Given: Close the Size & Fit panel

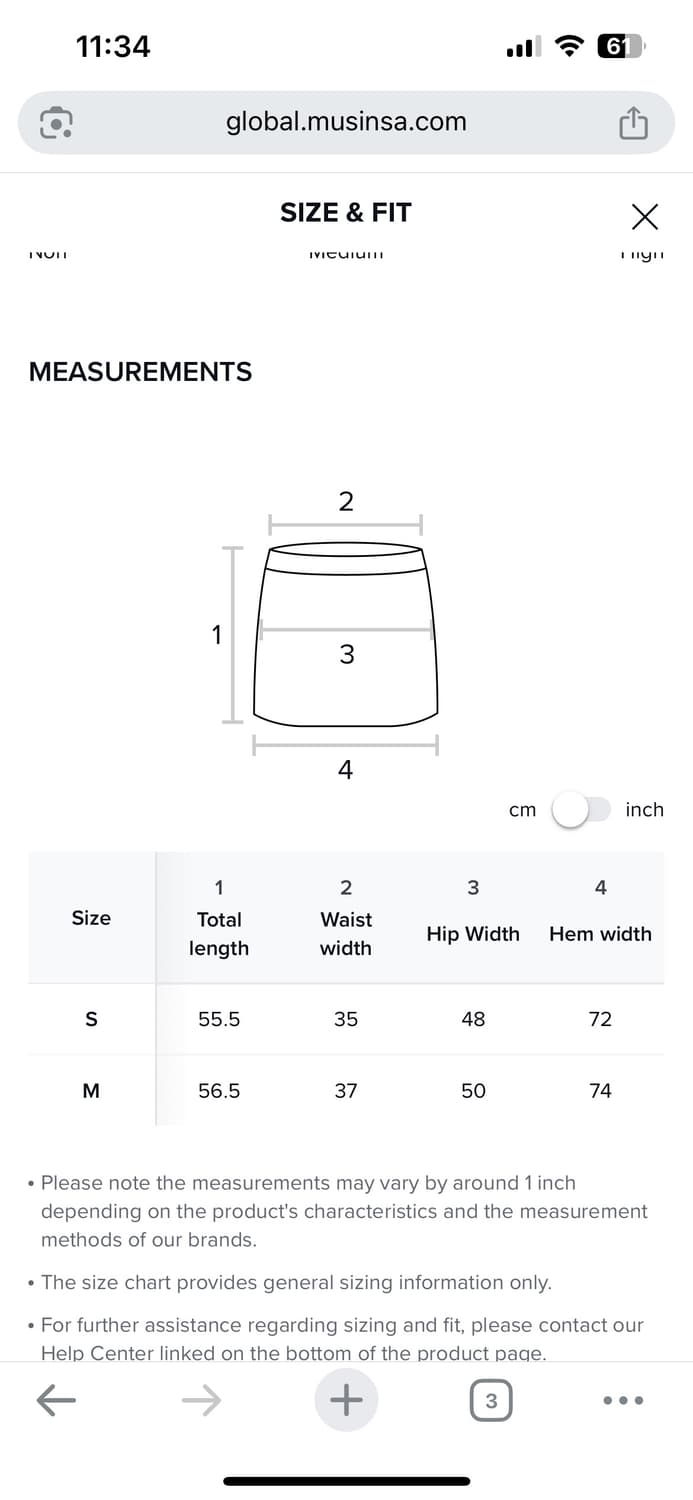Looking at the screenshot, I should tap(645, 215).
